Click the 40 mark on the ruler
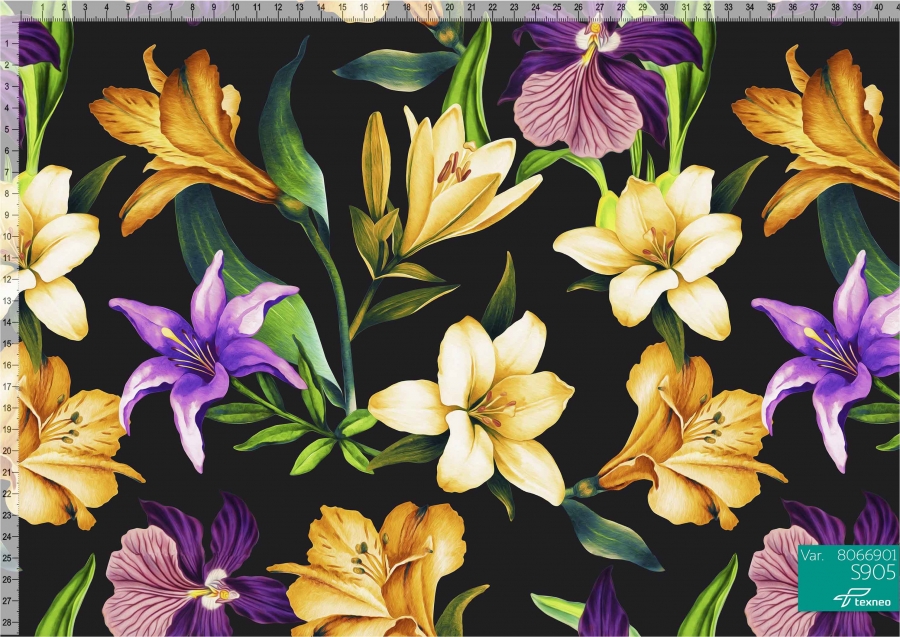 click(878, 7)
